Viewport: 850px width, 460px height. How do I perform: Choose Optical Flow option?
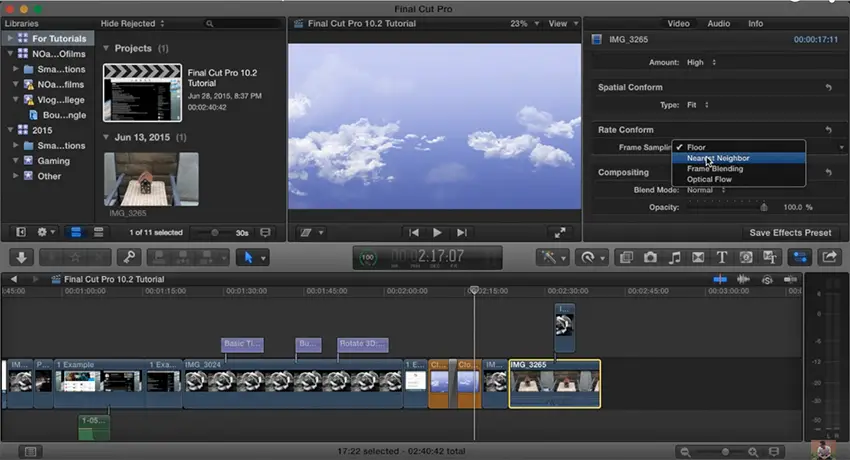tap(738, 179)
